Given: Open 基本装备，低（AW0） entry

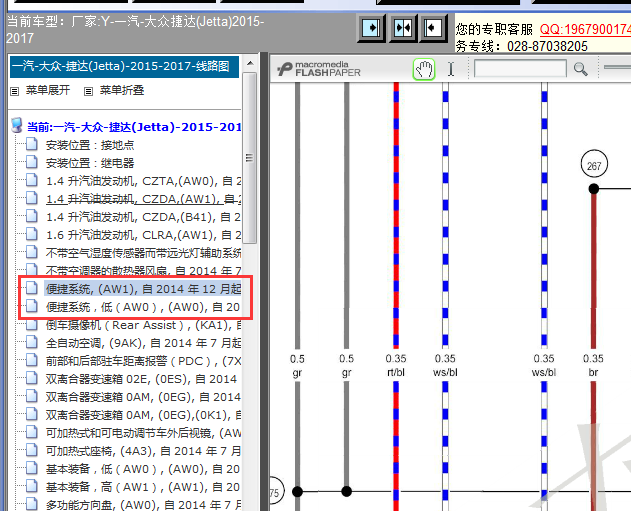Looking at the screenshot, I should tap(142, 469).
